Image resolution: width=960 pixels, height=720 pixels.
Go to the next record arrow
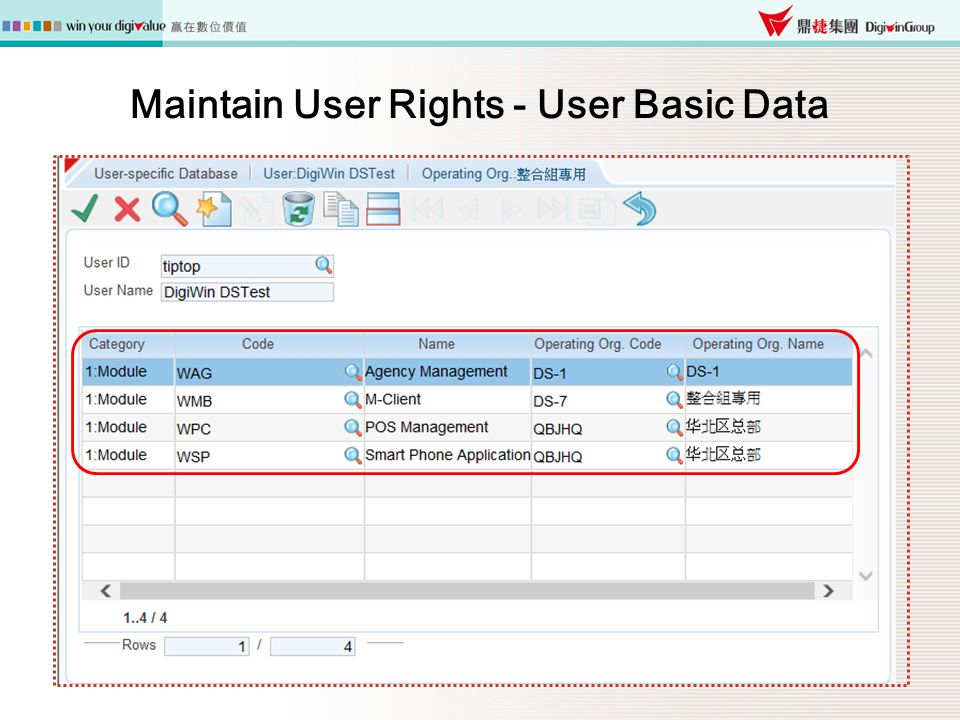(511, 209)
